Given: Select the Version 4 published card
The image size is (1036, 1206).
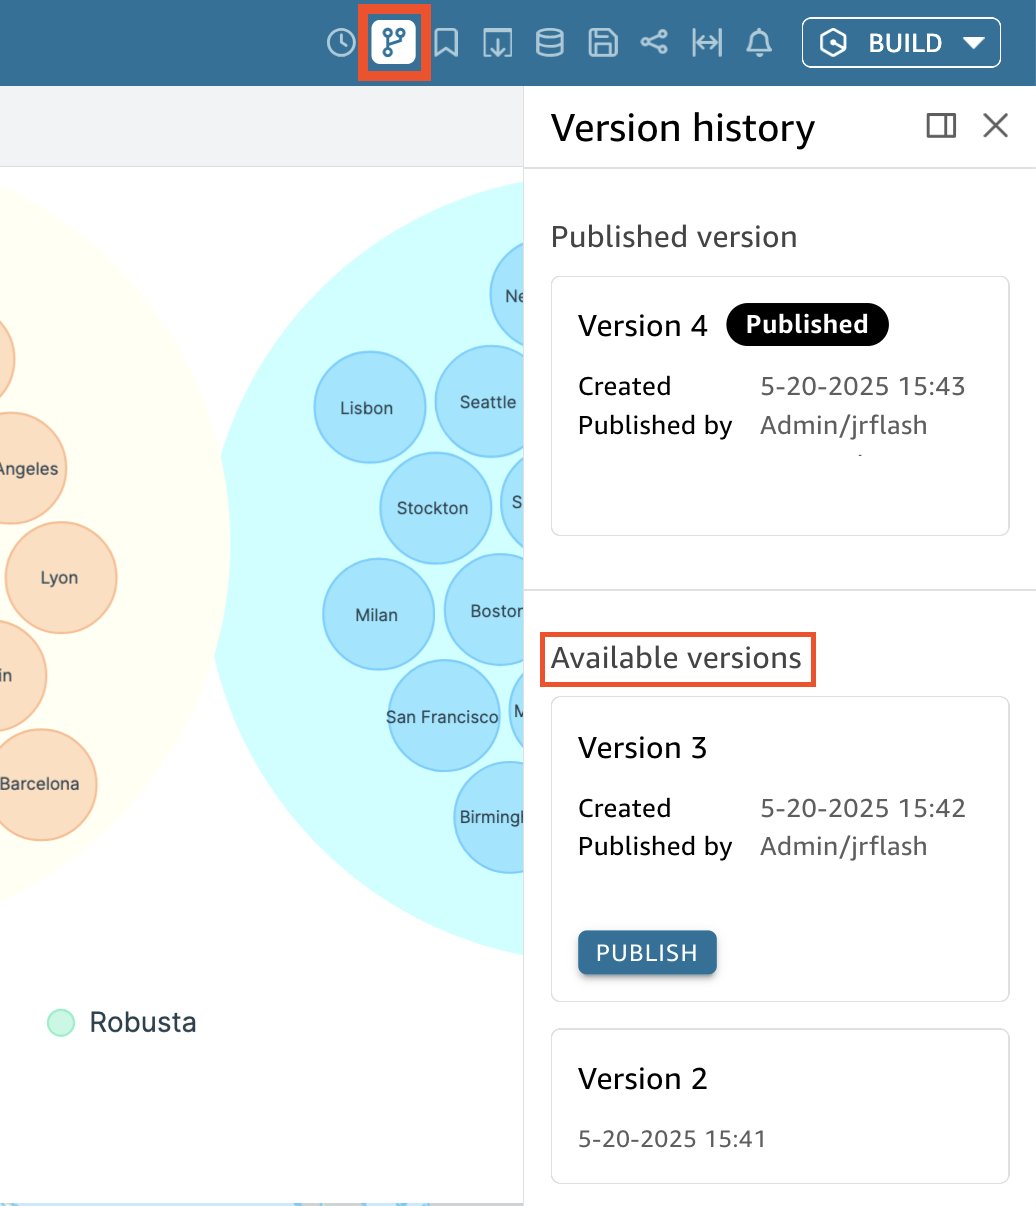Looking at the screenshot, I should [779, 405].
